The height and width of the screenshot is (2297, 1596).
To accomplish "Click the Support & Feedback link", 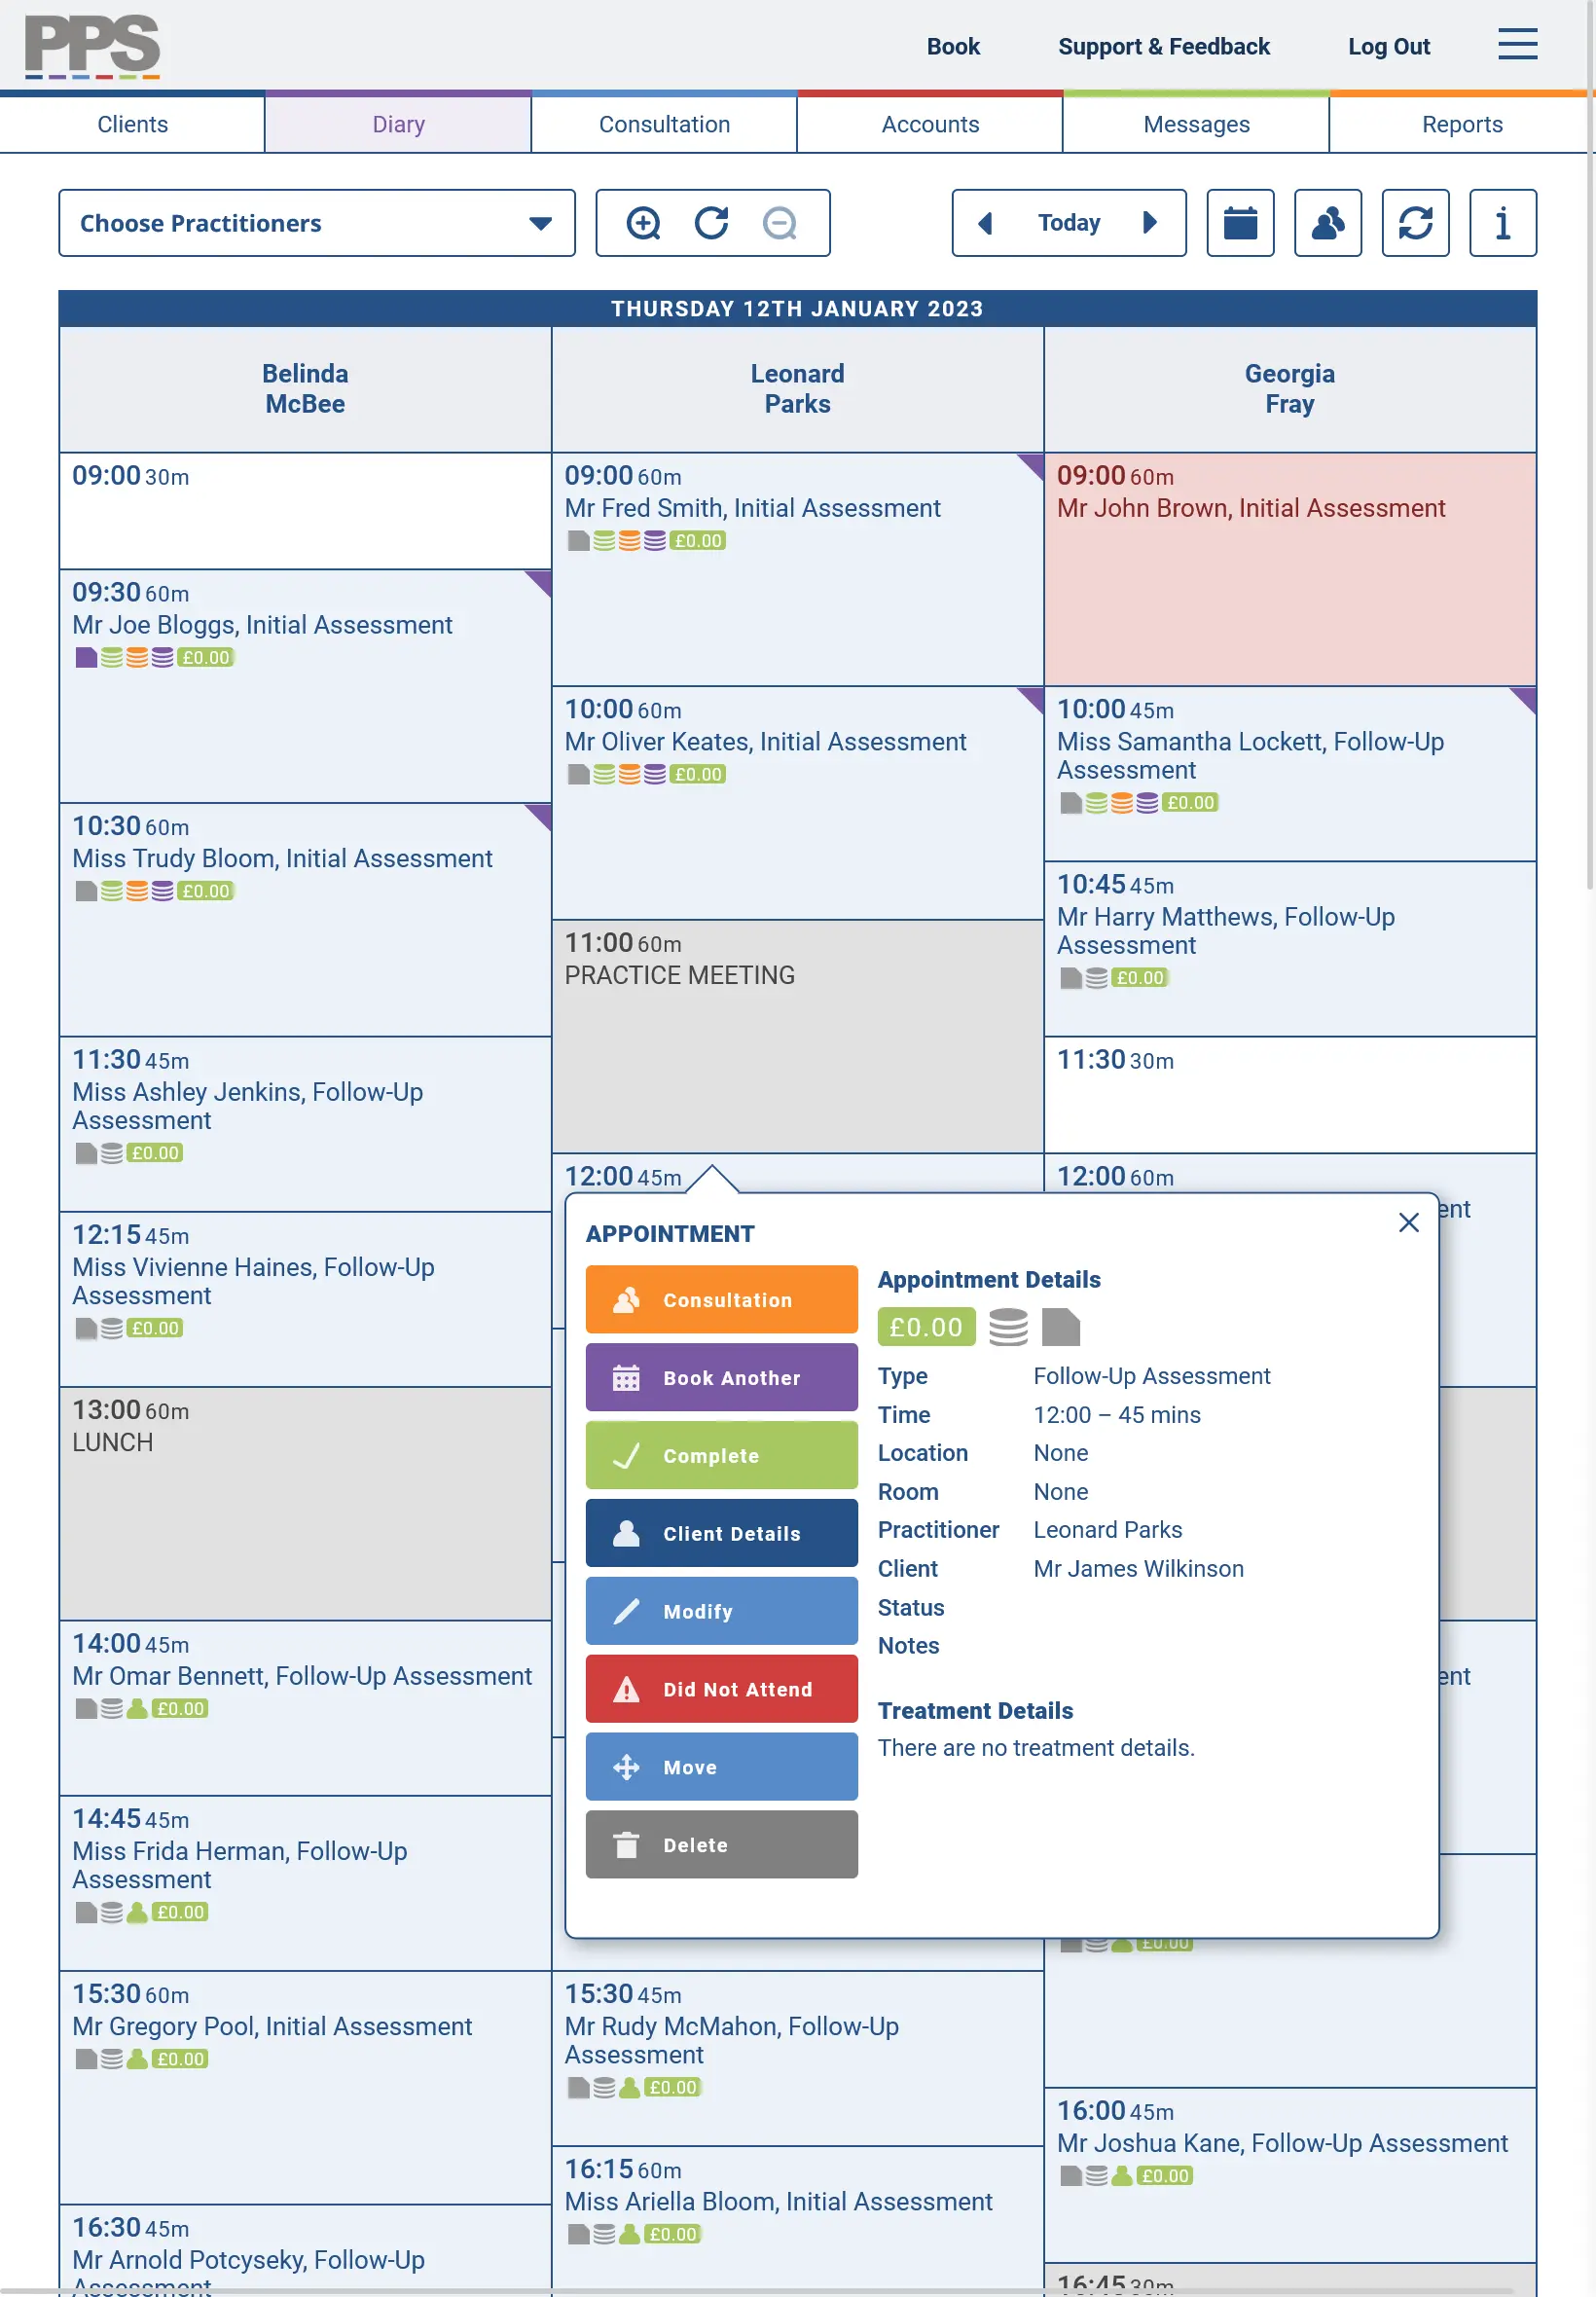I will [x=1163, y=46].
